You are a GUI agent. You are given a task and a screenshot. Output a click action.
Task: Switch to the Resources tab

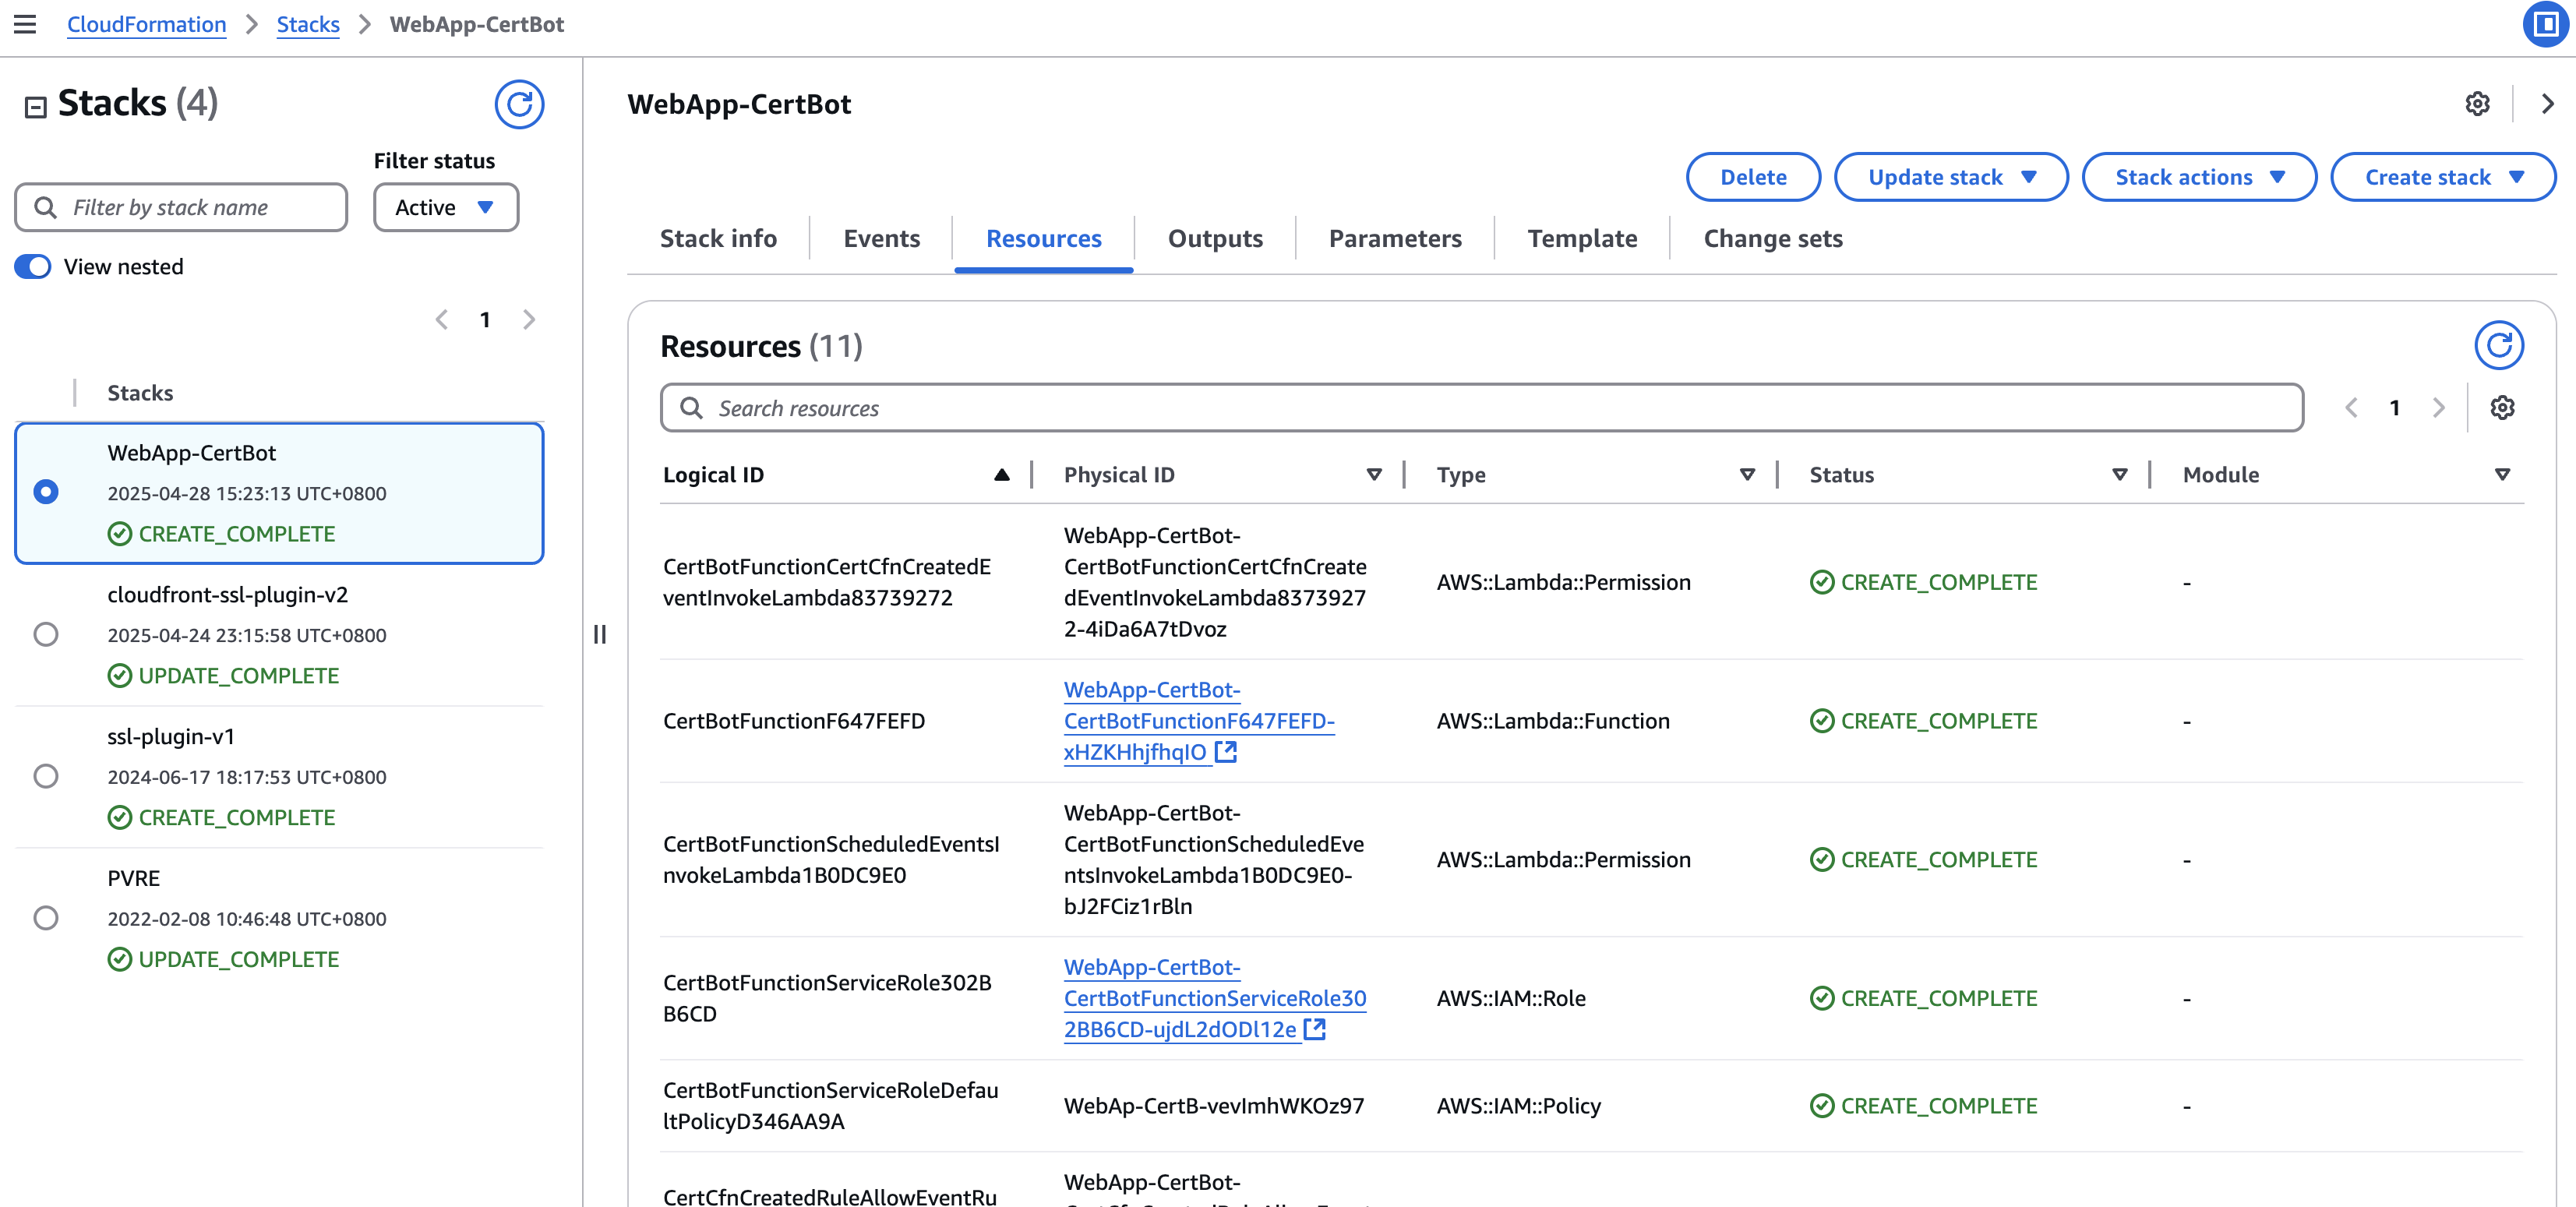coord(1043,239)
